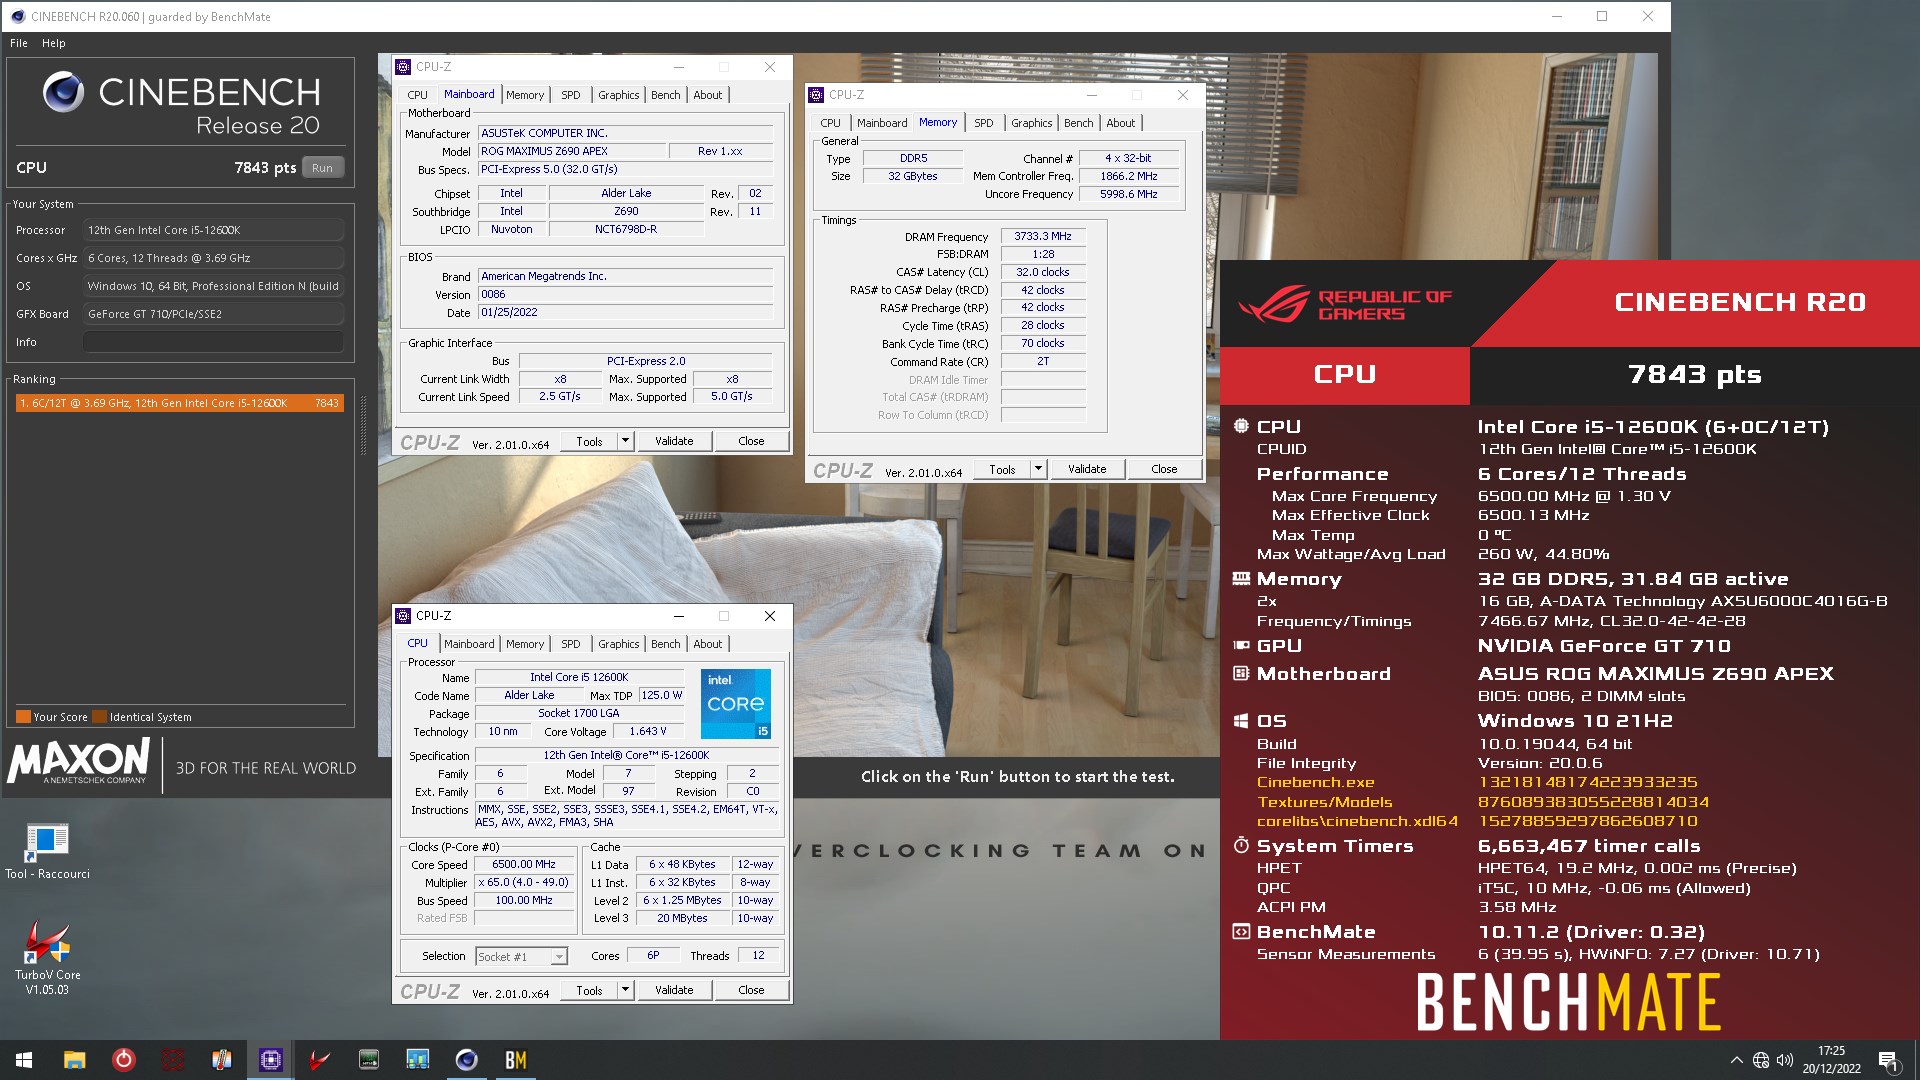Viewport: 1920px width, 1080px height.
Task: Open BenchMate from the BM taskbar icon
Action: coord(515,1060)
